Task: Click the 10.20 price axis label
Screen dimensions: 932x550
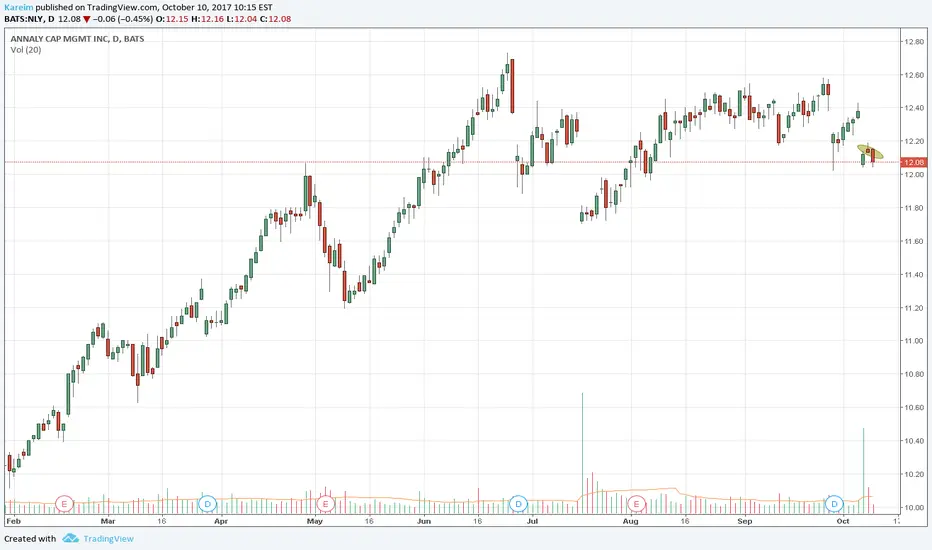Action: pyautogui.click(x=914, y=474)
